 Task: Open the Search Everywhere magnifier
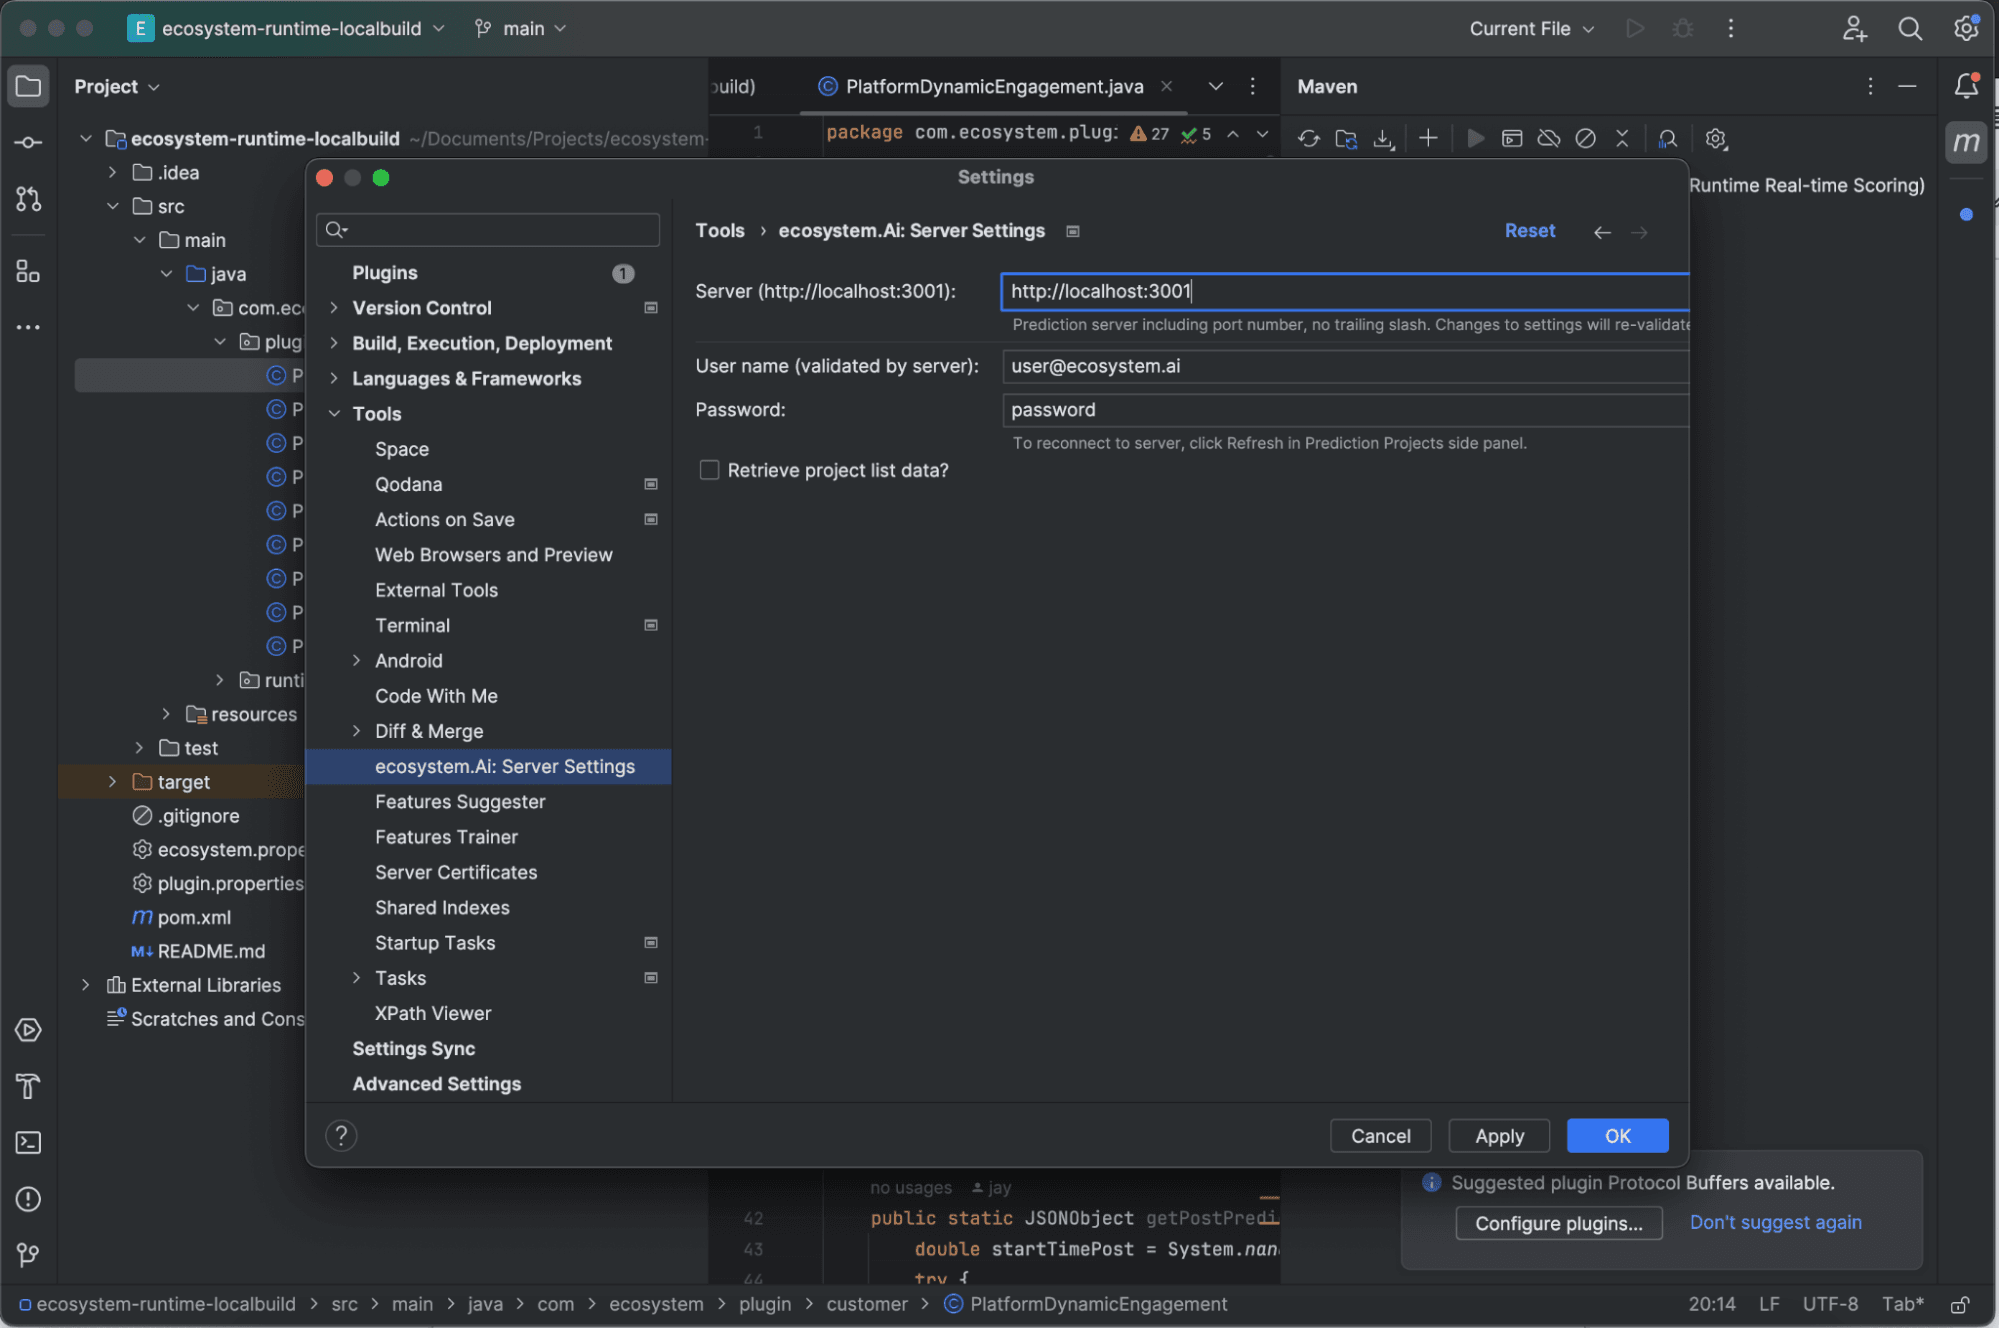[x=1909, y=29]
